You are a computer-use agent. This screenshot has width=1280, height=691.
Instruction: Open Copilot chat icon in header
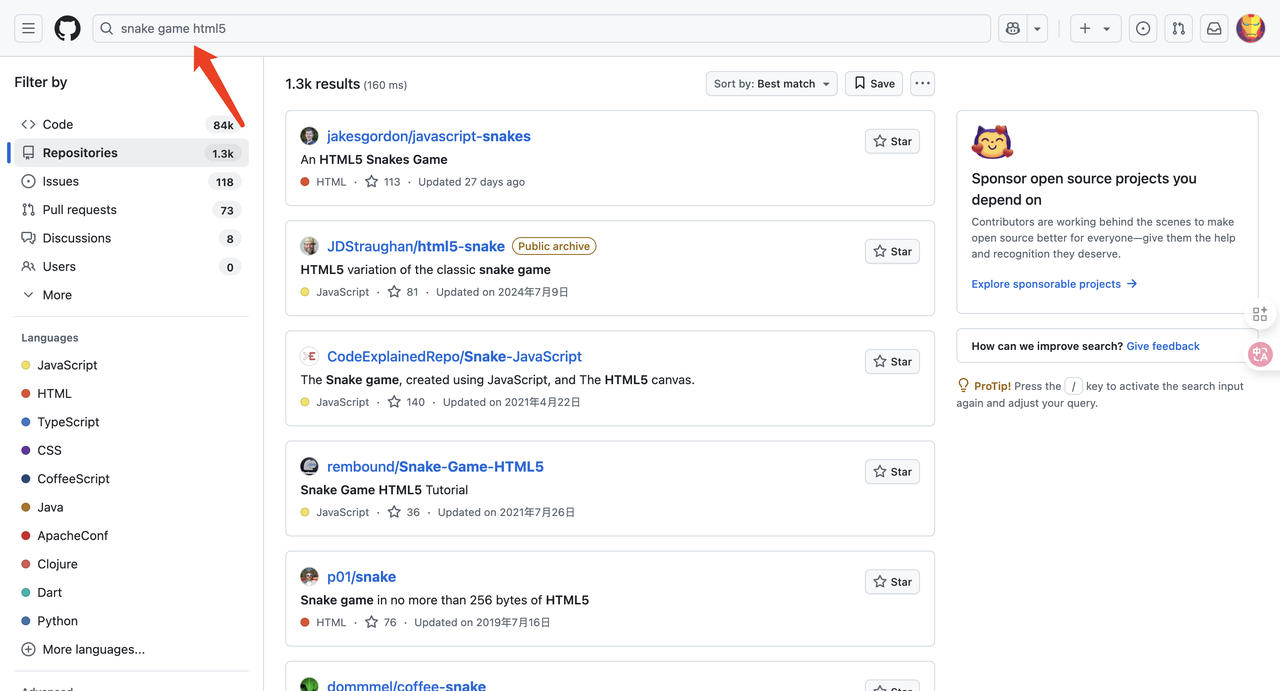[1013, 29]
